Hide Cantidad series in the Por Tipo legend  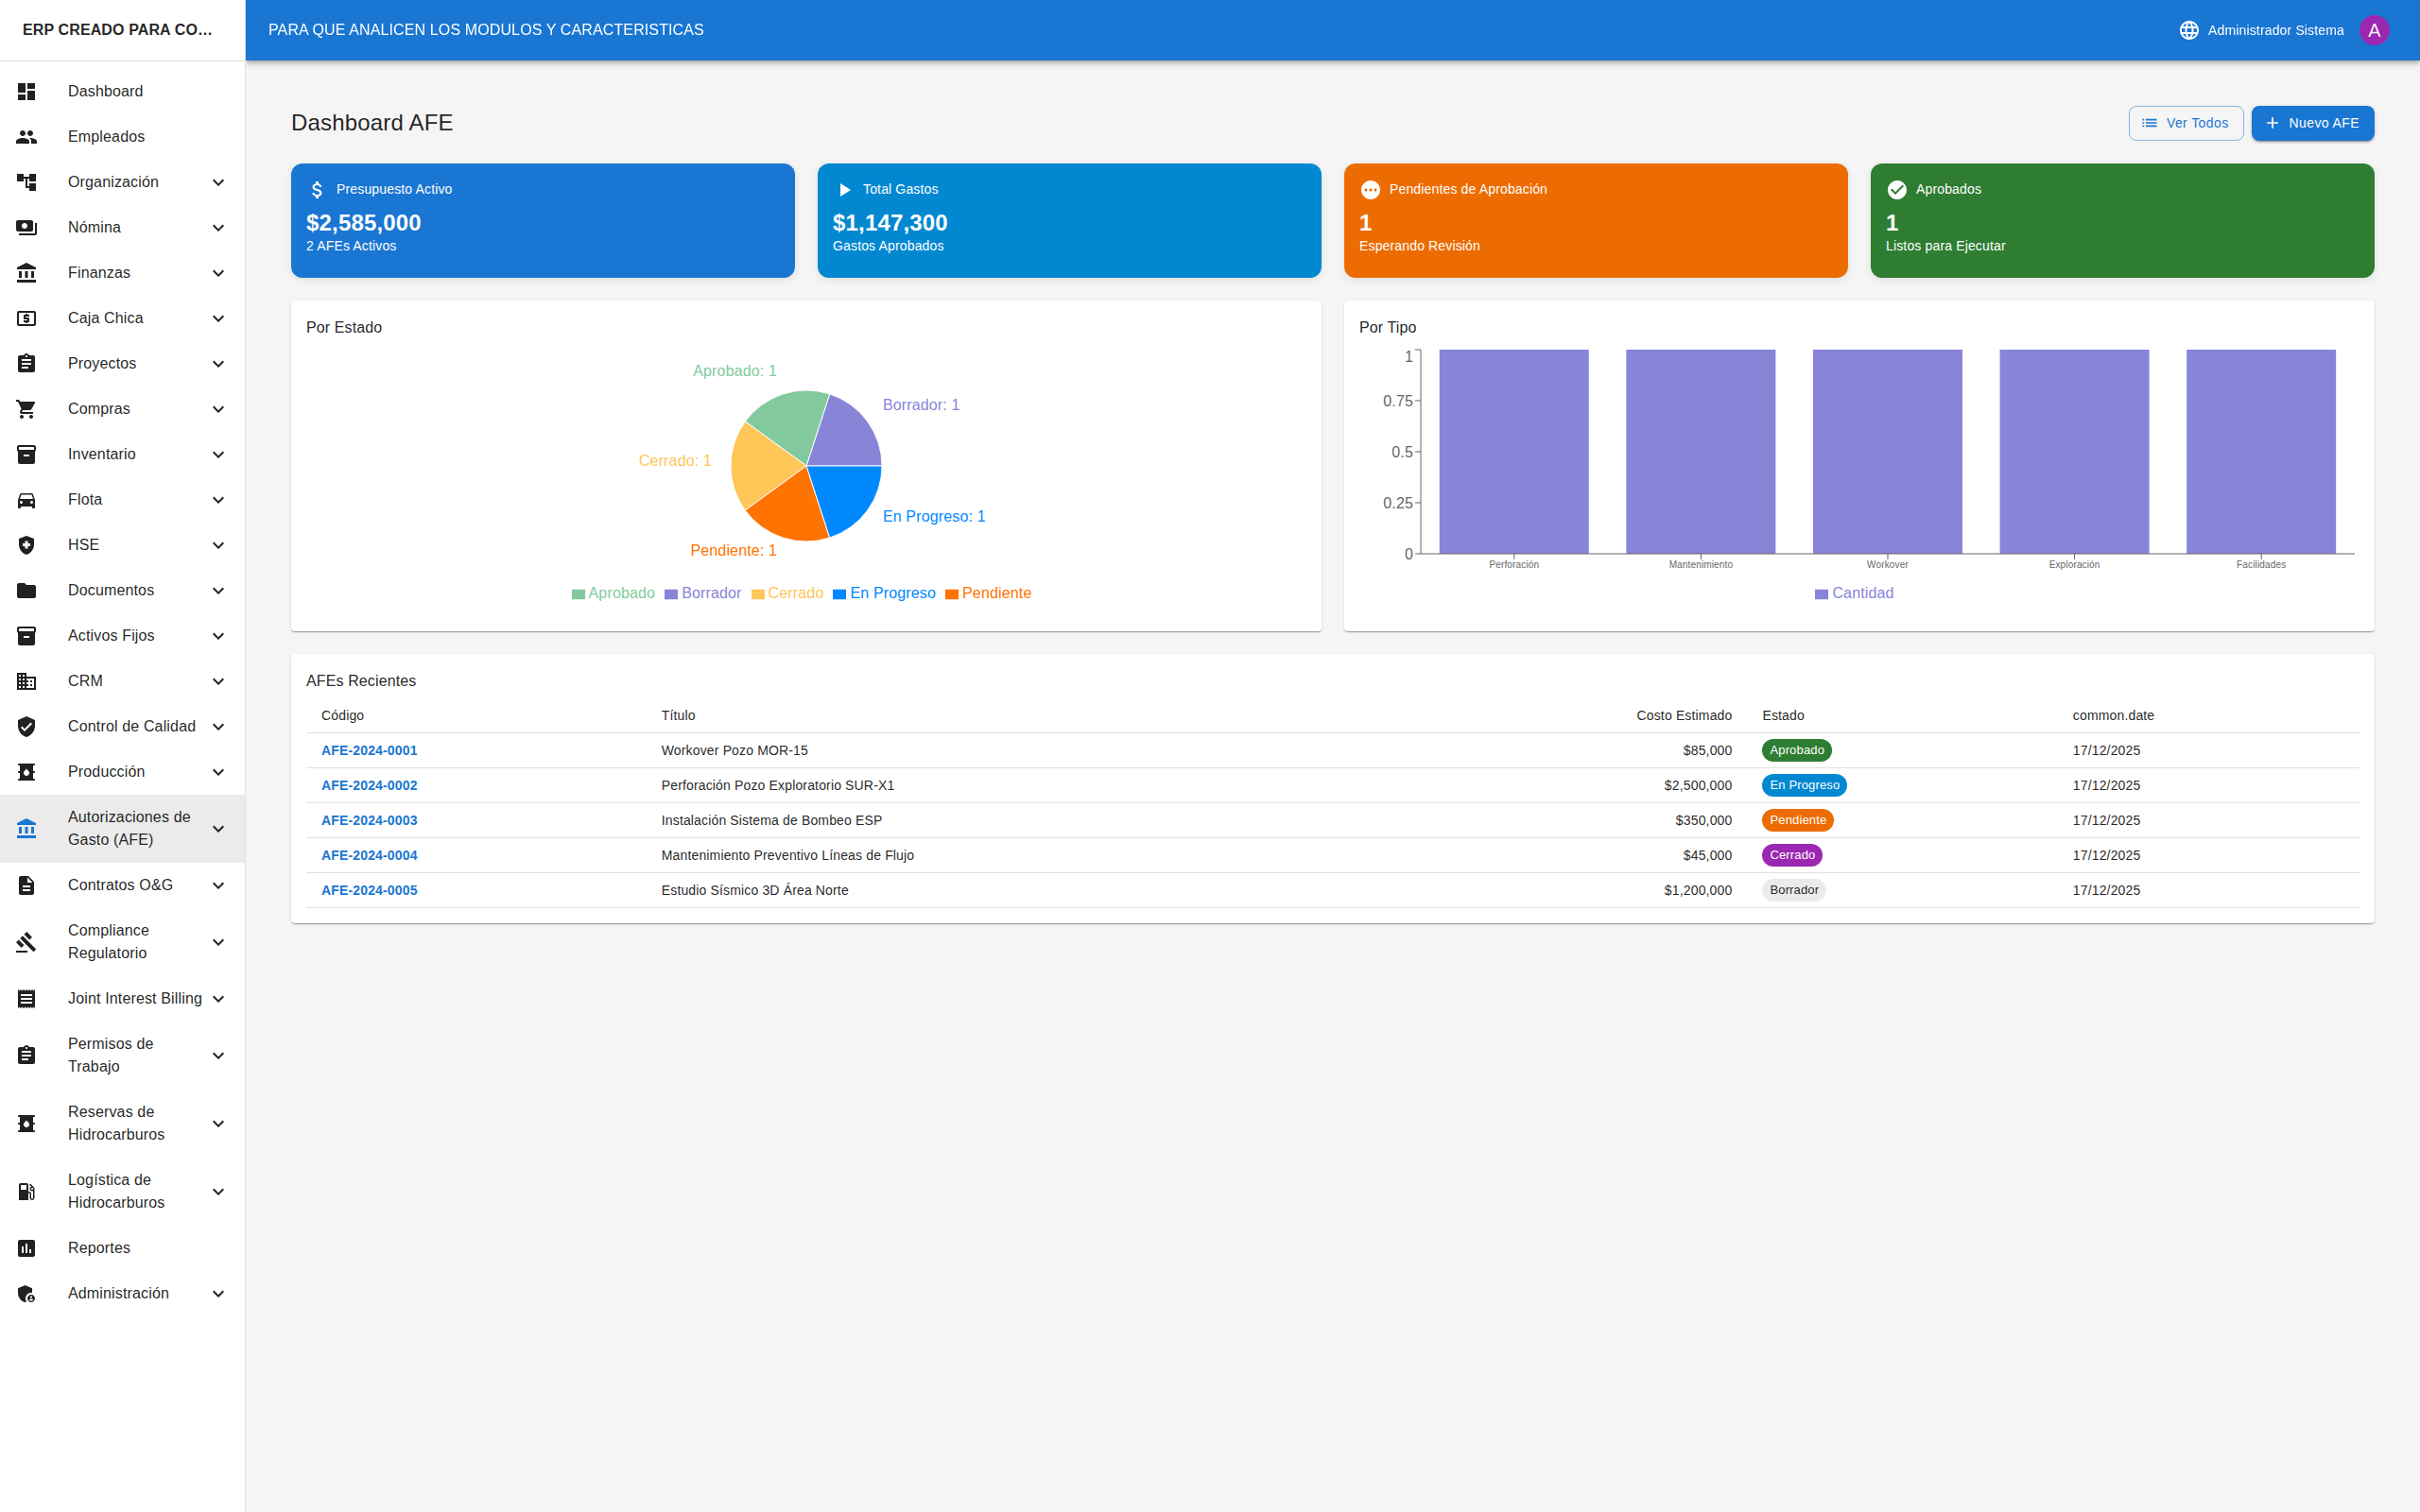(1855, 592)
